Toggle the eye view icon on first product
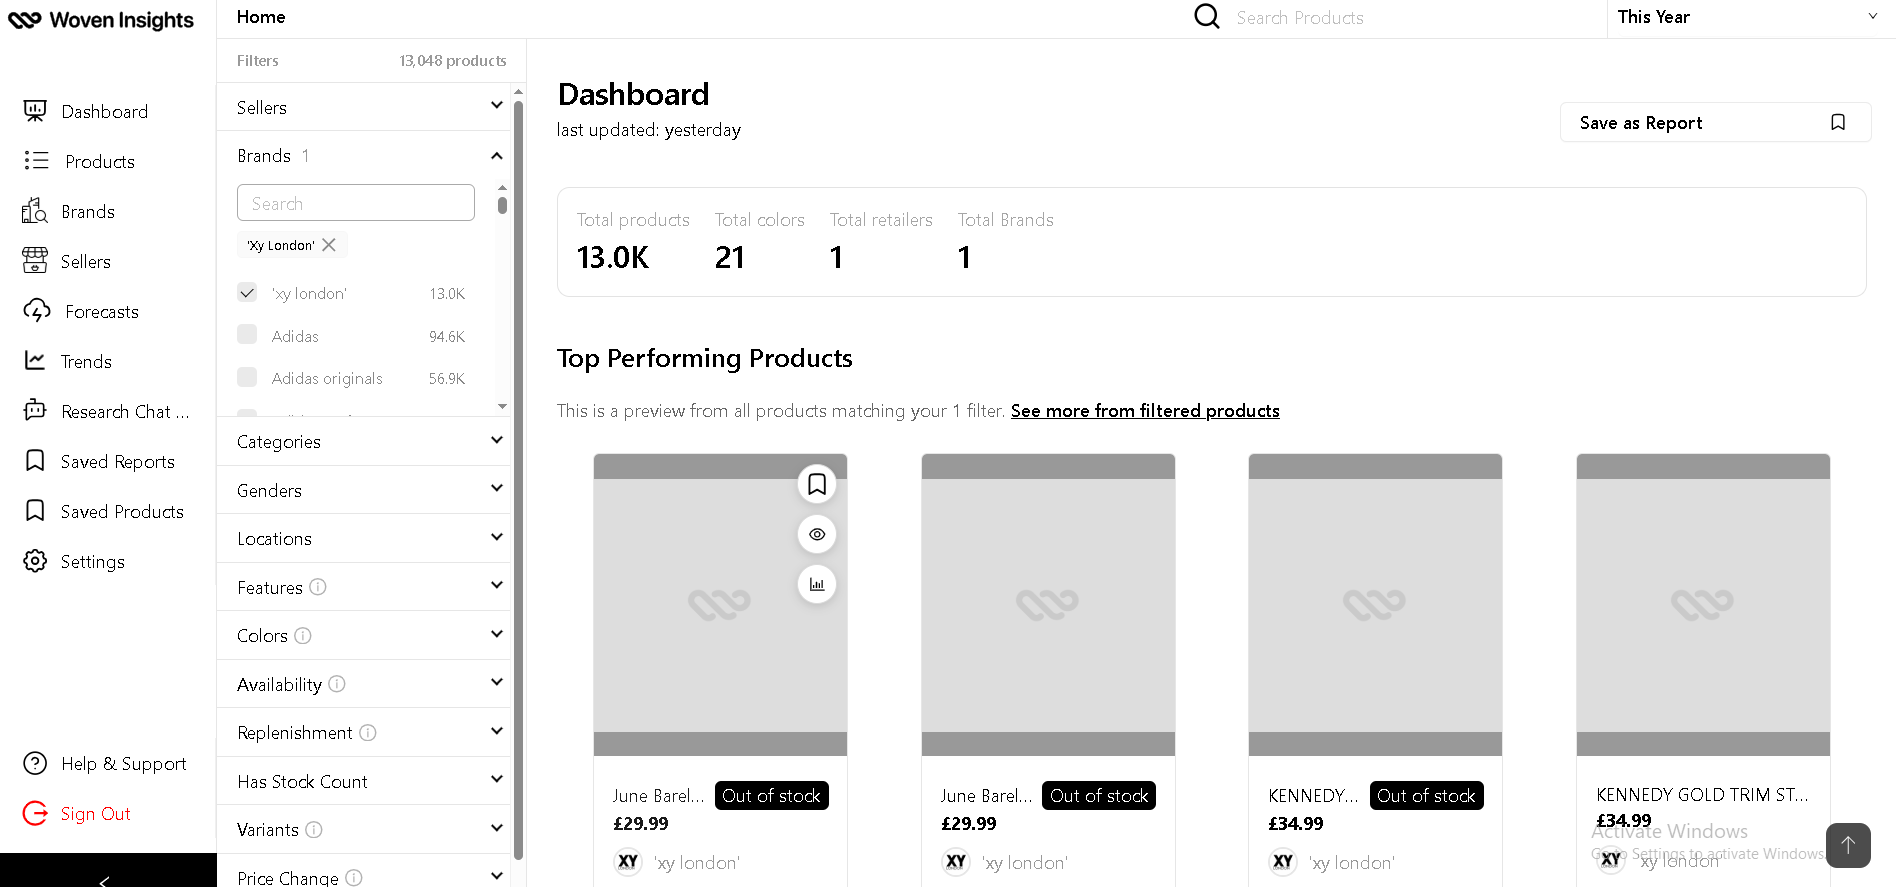 coord(817,535)
